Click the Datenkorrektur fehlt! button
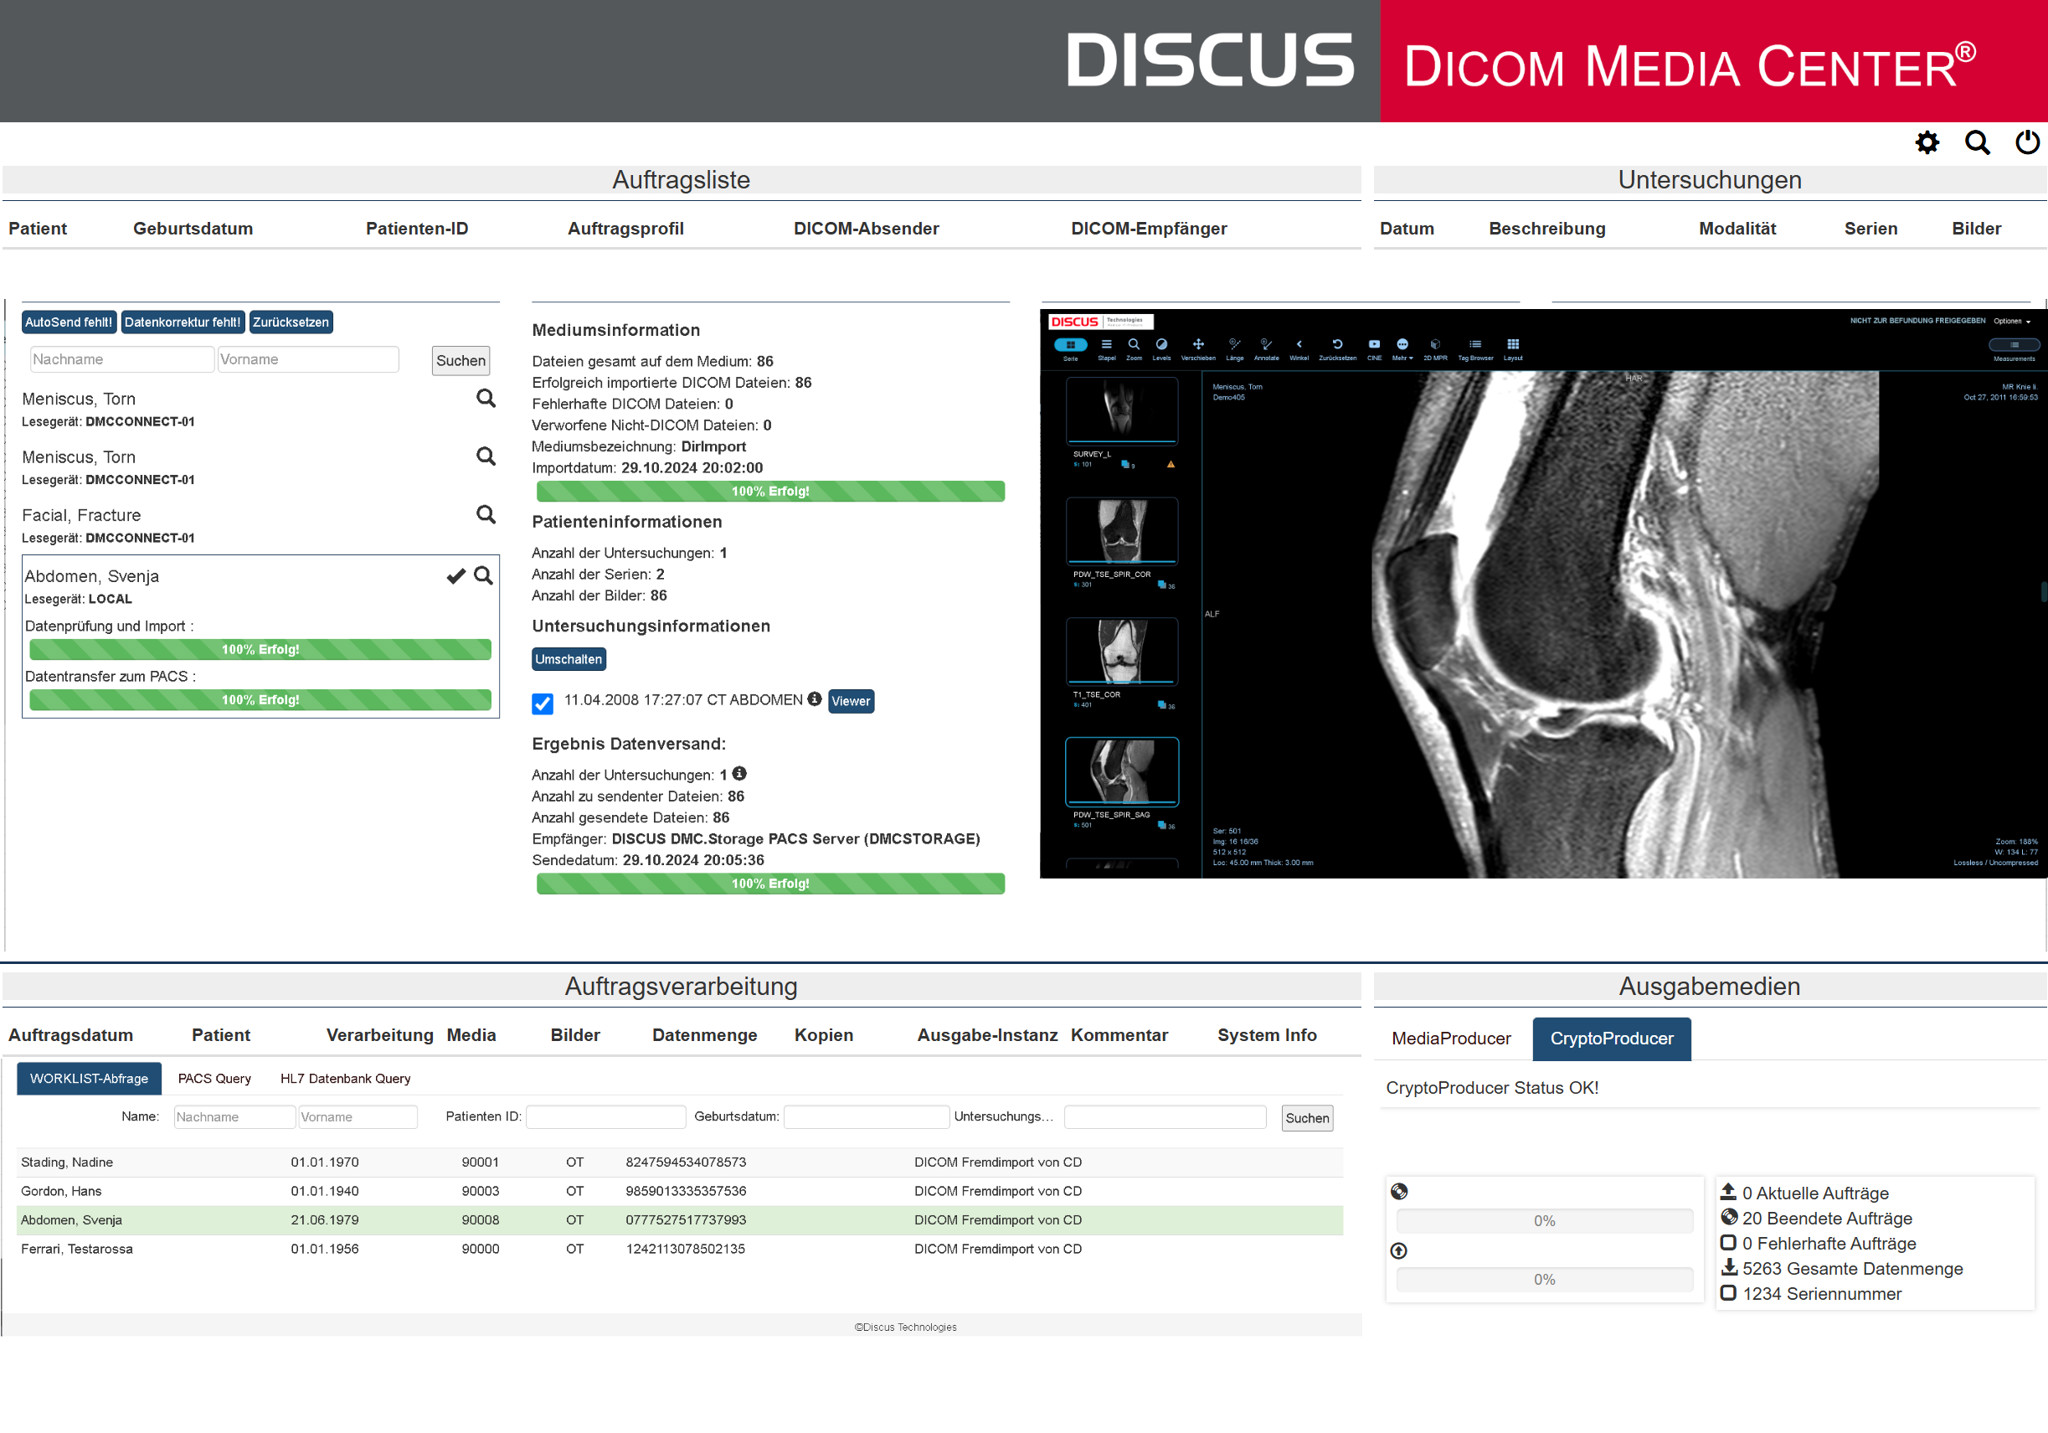Viewport: 2048px width, 1433px height. [183, 322]
